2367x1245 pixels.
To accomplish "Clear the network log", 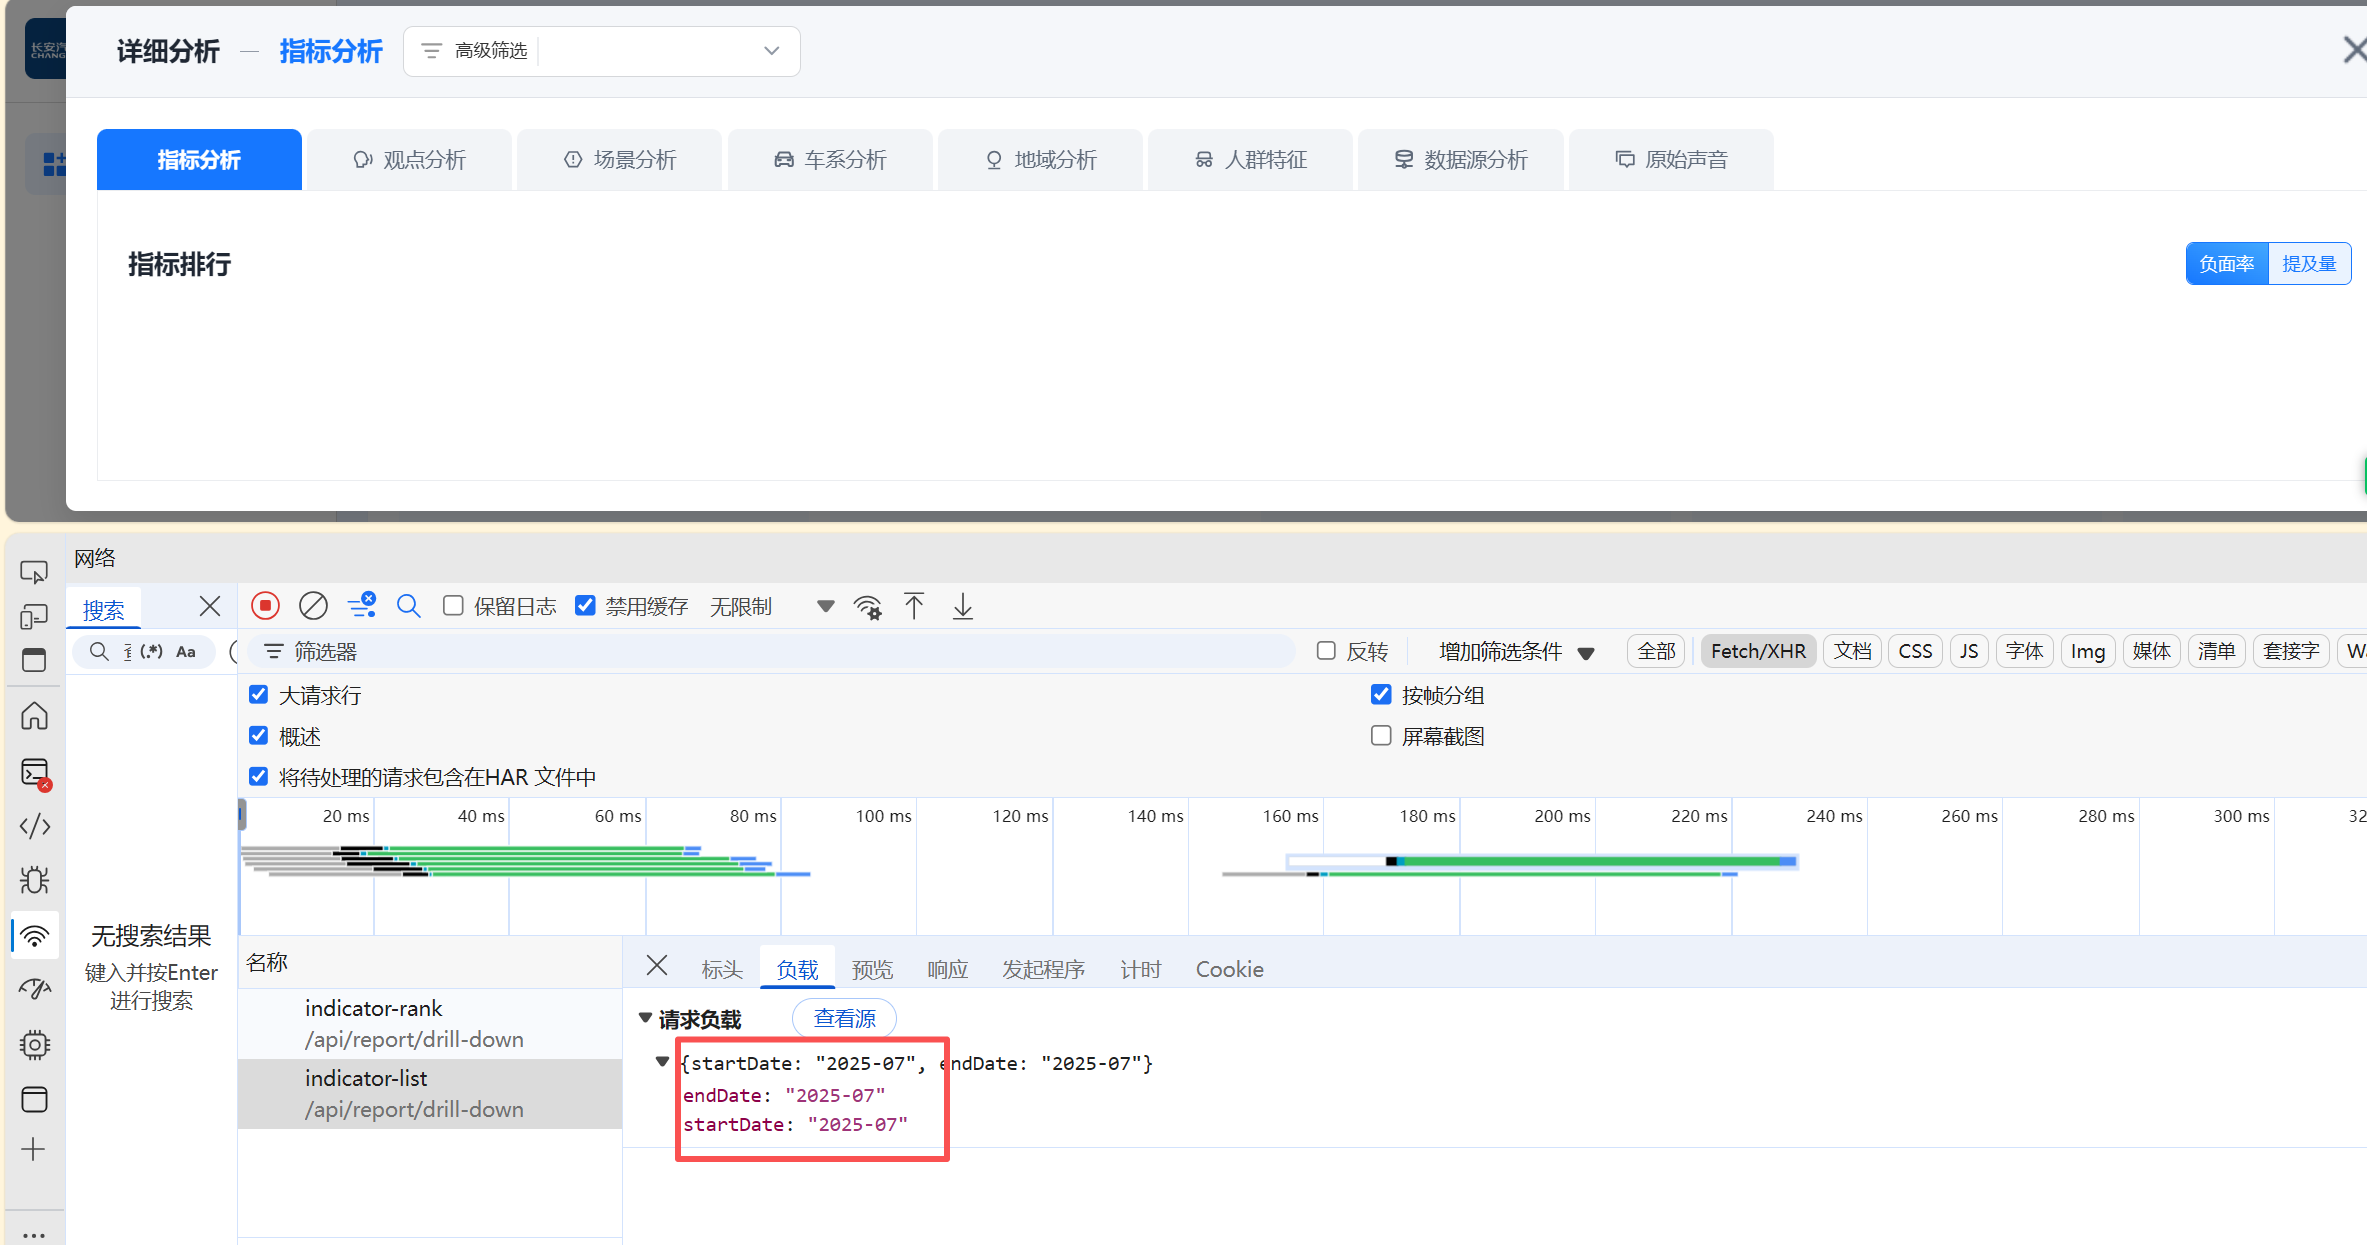I will pyautogui.click(x=313, y=606).
